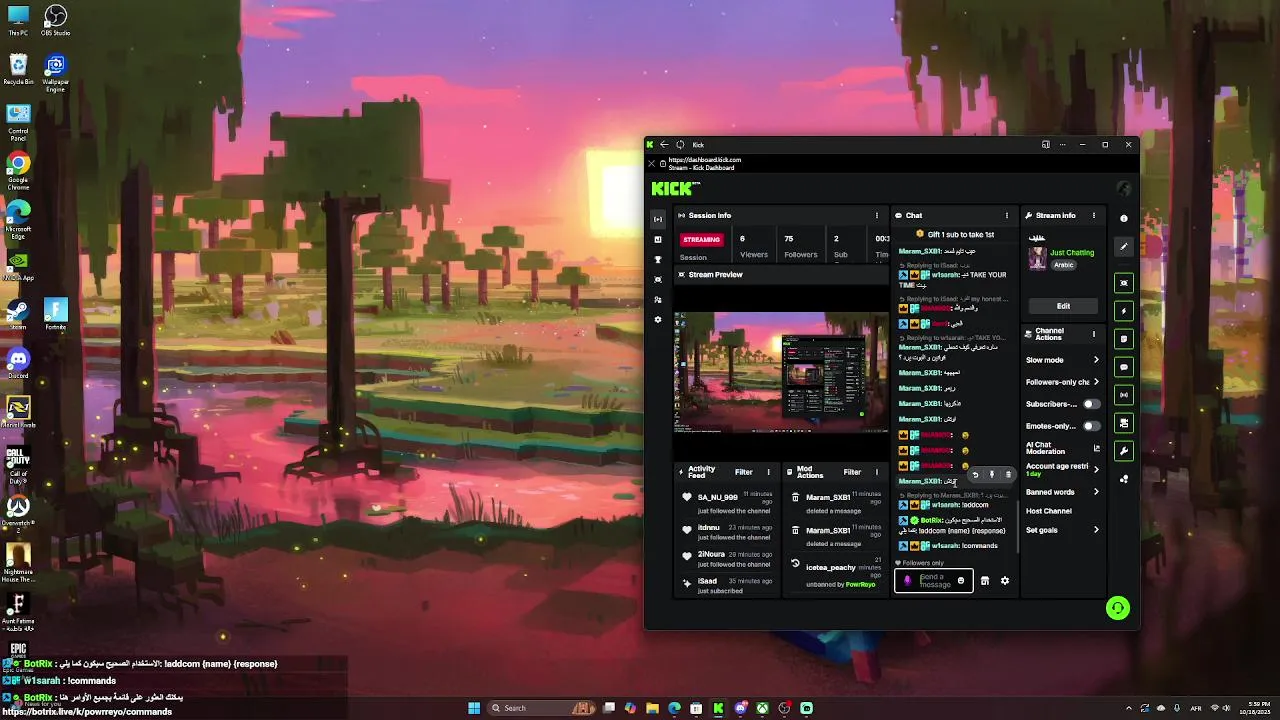The width and height of the screenshot is (1280, 720).
Task: Click SA_NU_999 in the Activity Feed
Action: [x=717, y=497]
